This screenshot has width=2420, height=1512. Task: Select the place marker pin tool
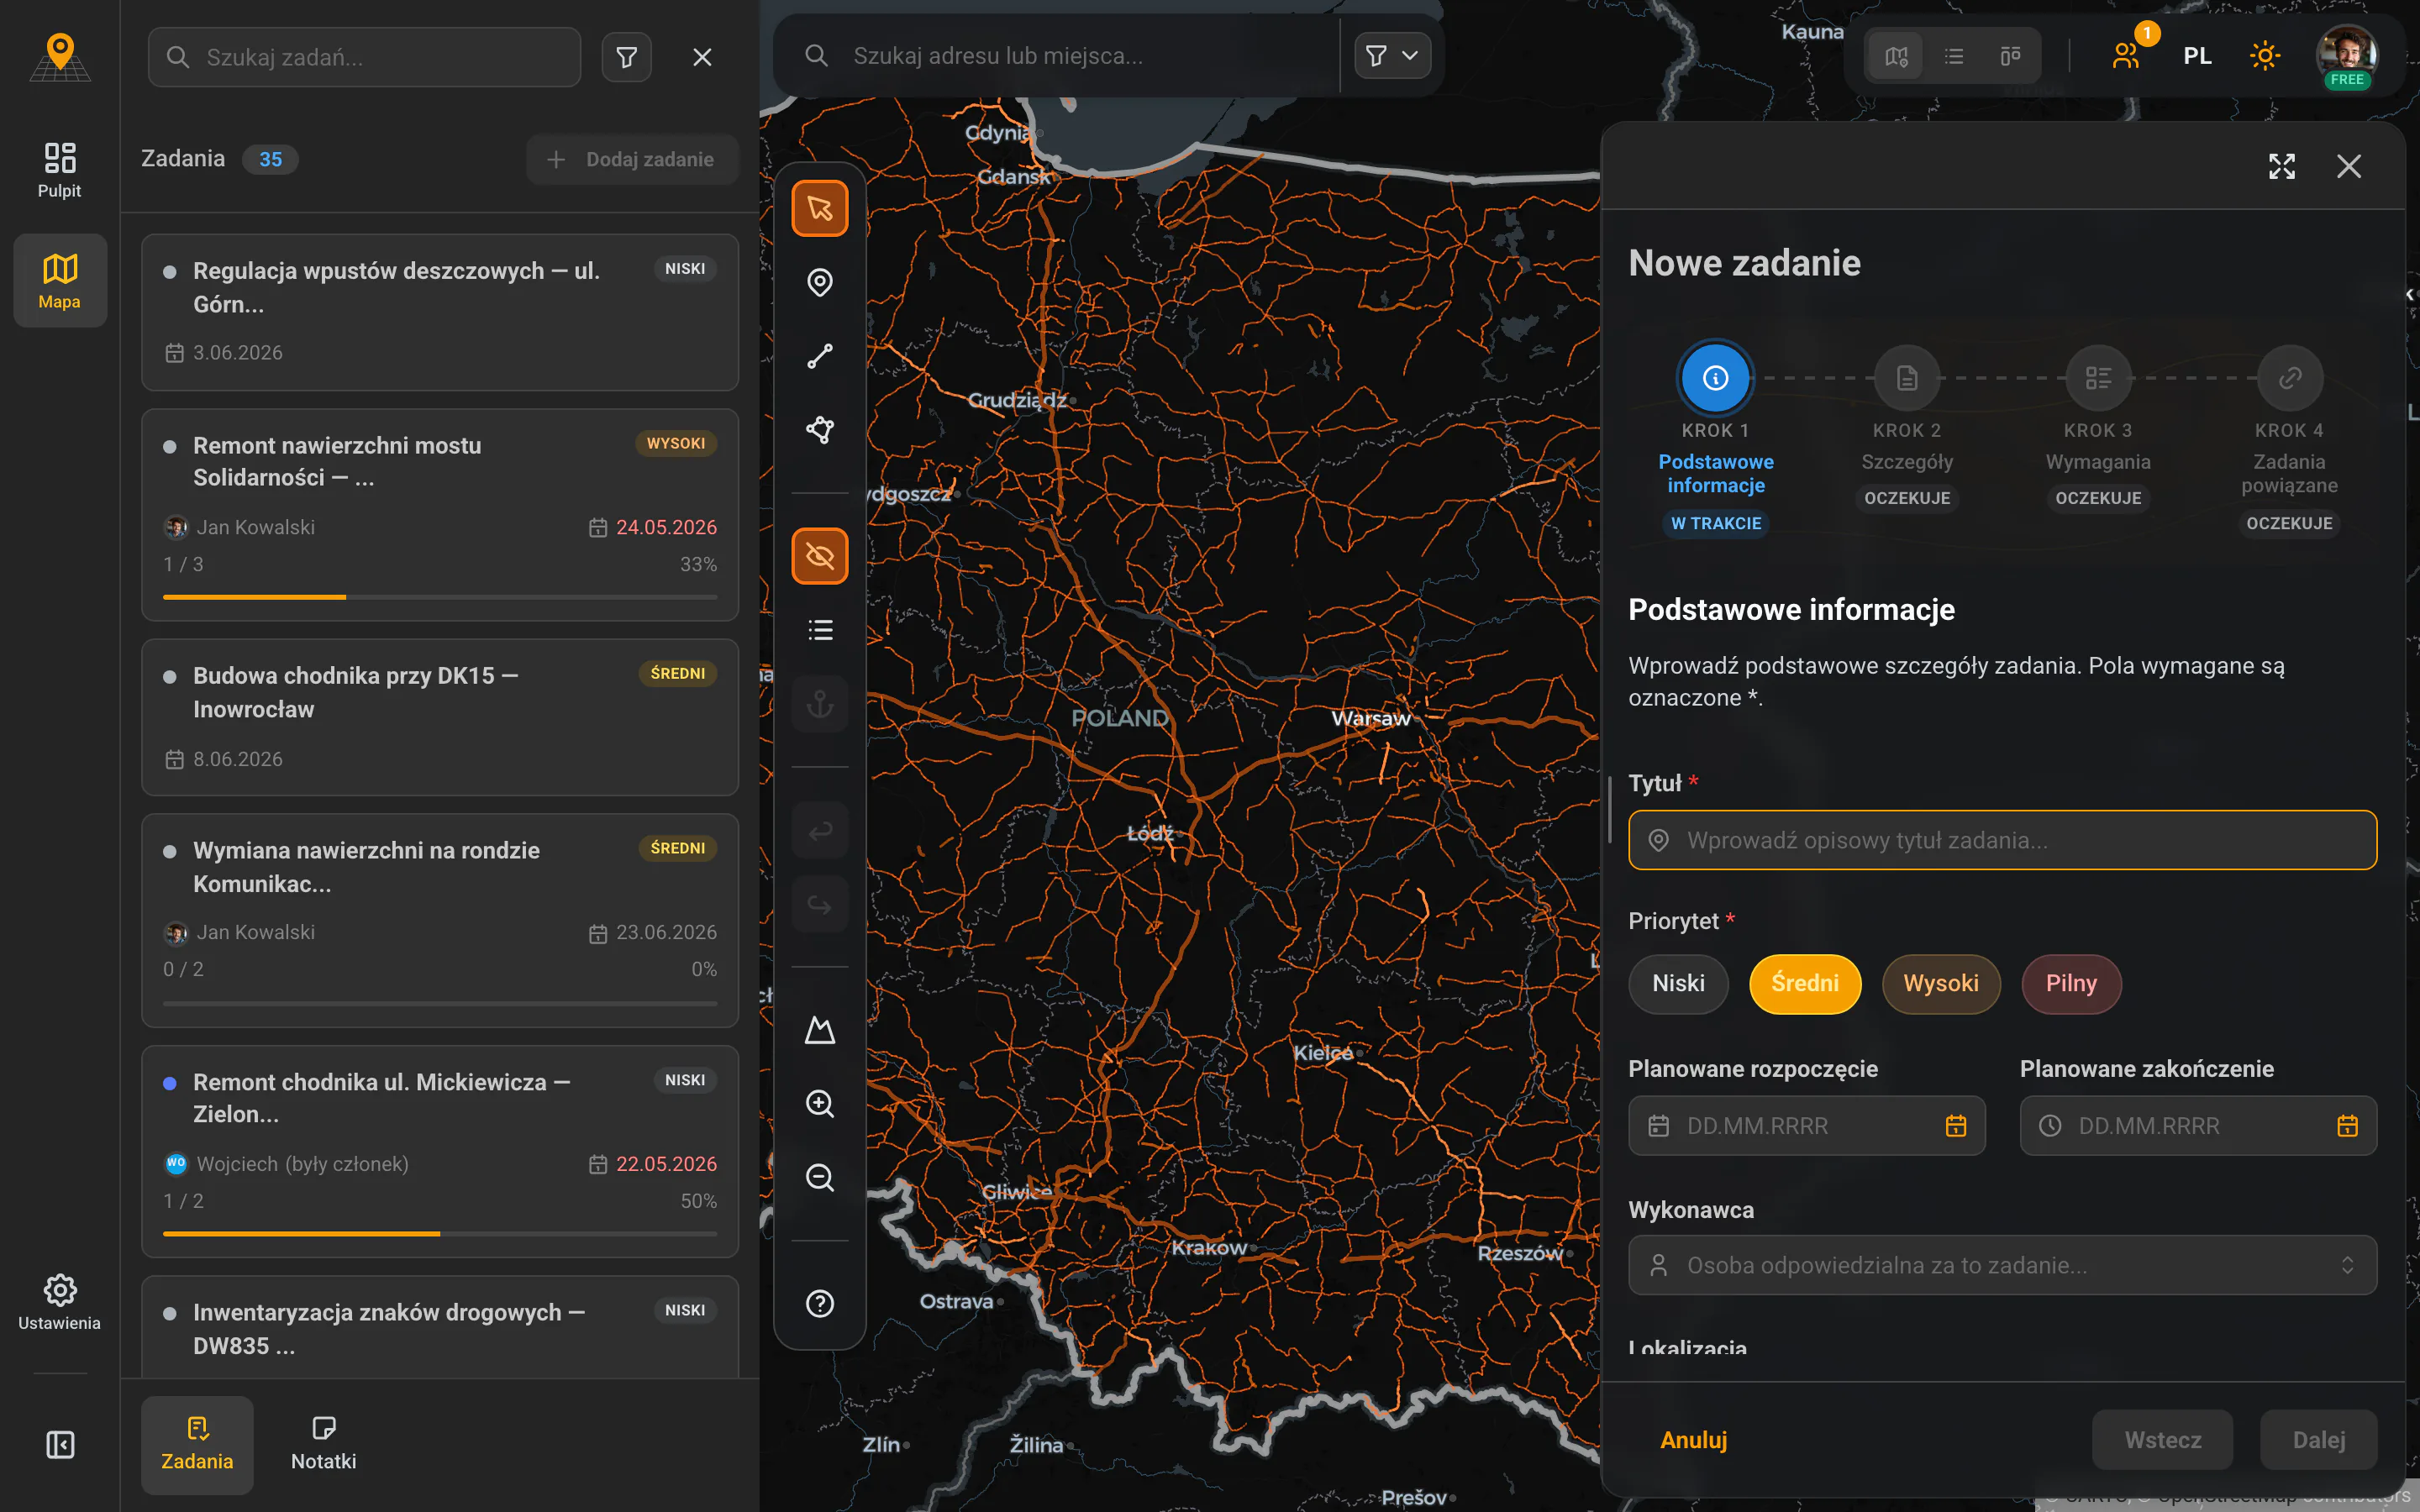click(820, 283)
